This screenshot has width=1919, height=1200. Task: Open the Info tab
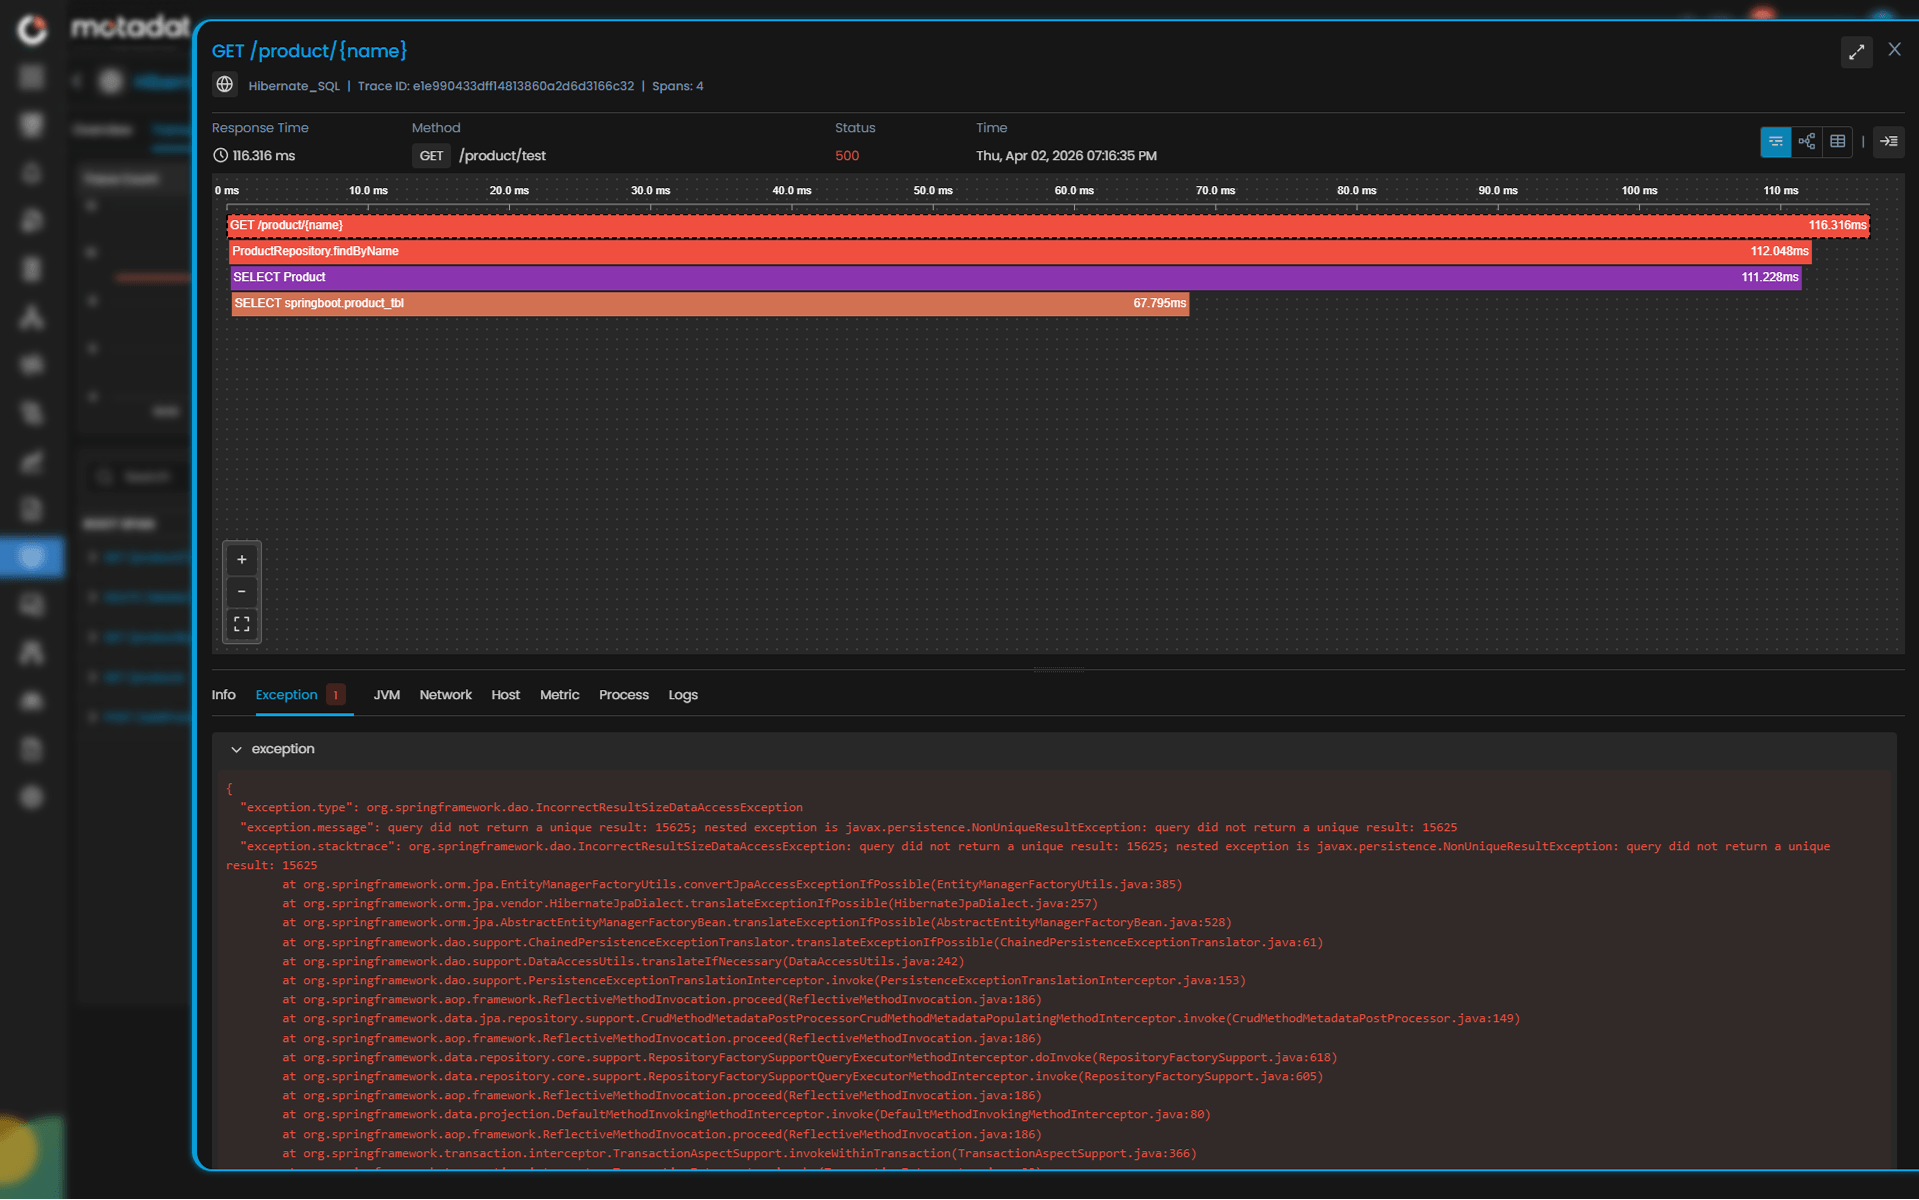point(223,695)
